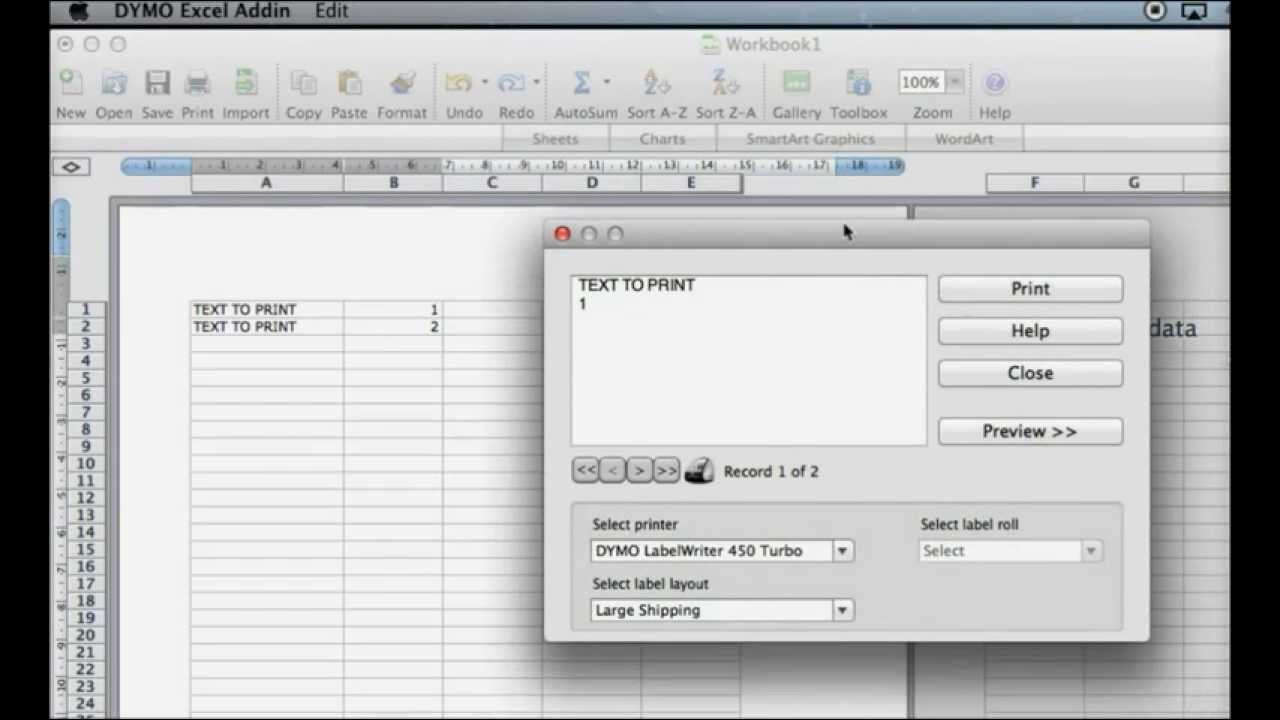Viewport: 1280px width, 720px height.
Task: Click the Help toolbar icon
Action: click(994, 82)
